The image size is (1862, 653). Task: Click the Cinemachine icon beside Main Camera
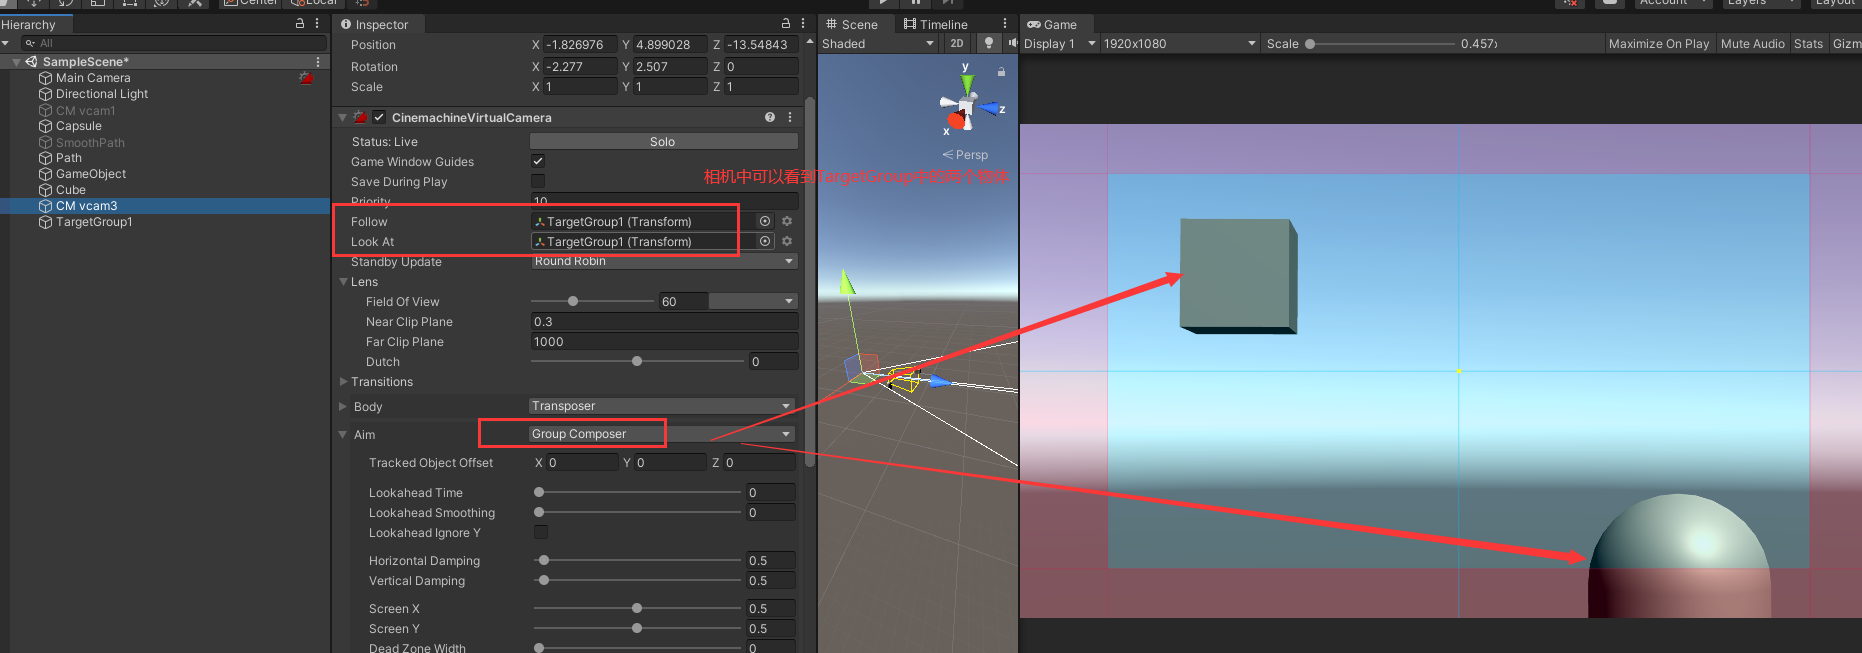pyautogui.click(x=306, y=78)
